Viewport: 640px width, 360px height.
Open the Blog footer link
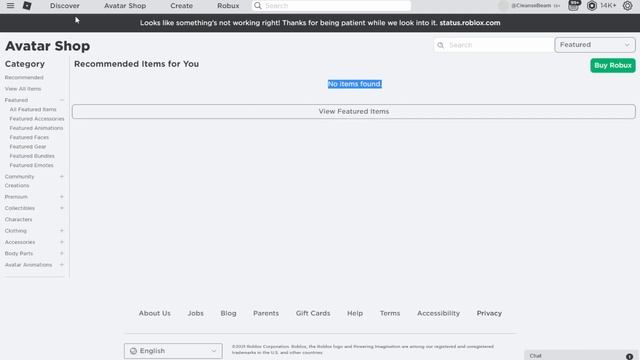point(228,313)
